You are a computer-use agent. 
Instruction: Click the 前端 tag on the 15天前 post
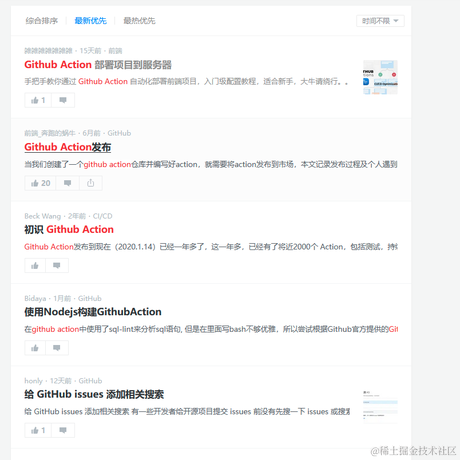115,51
